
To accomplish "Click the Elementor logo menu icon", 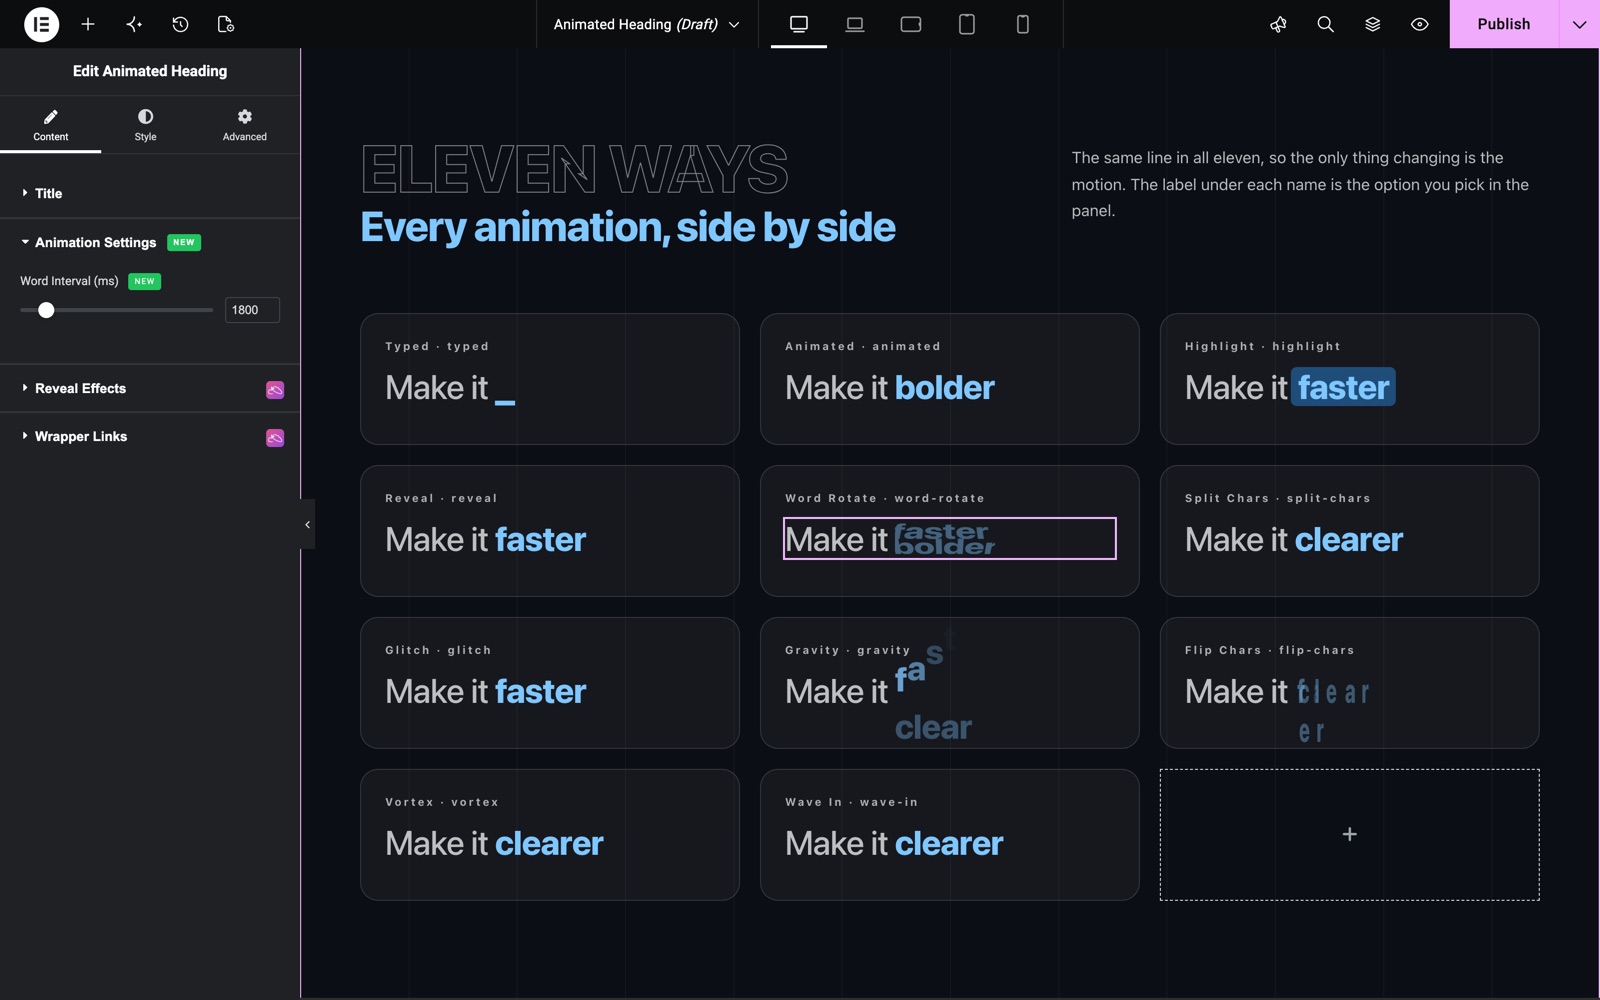I will pos(41,24).
